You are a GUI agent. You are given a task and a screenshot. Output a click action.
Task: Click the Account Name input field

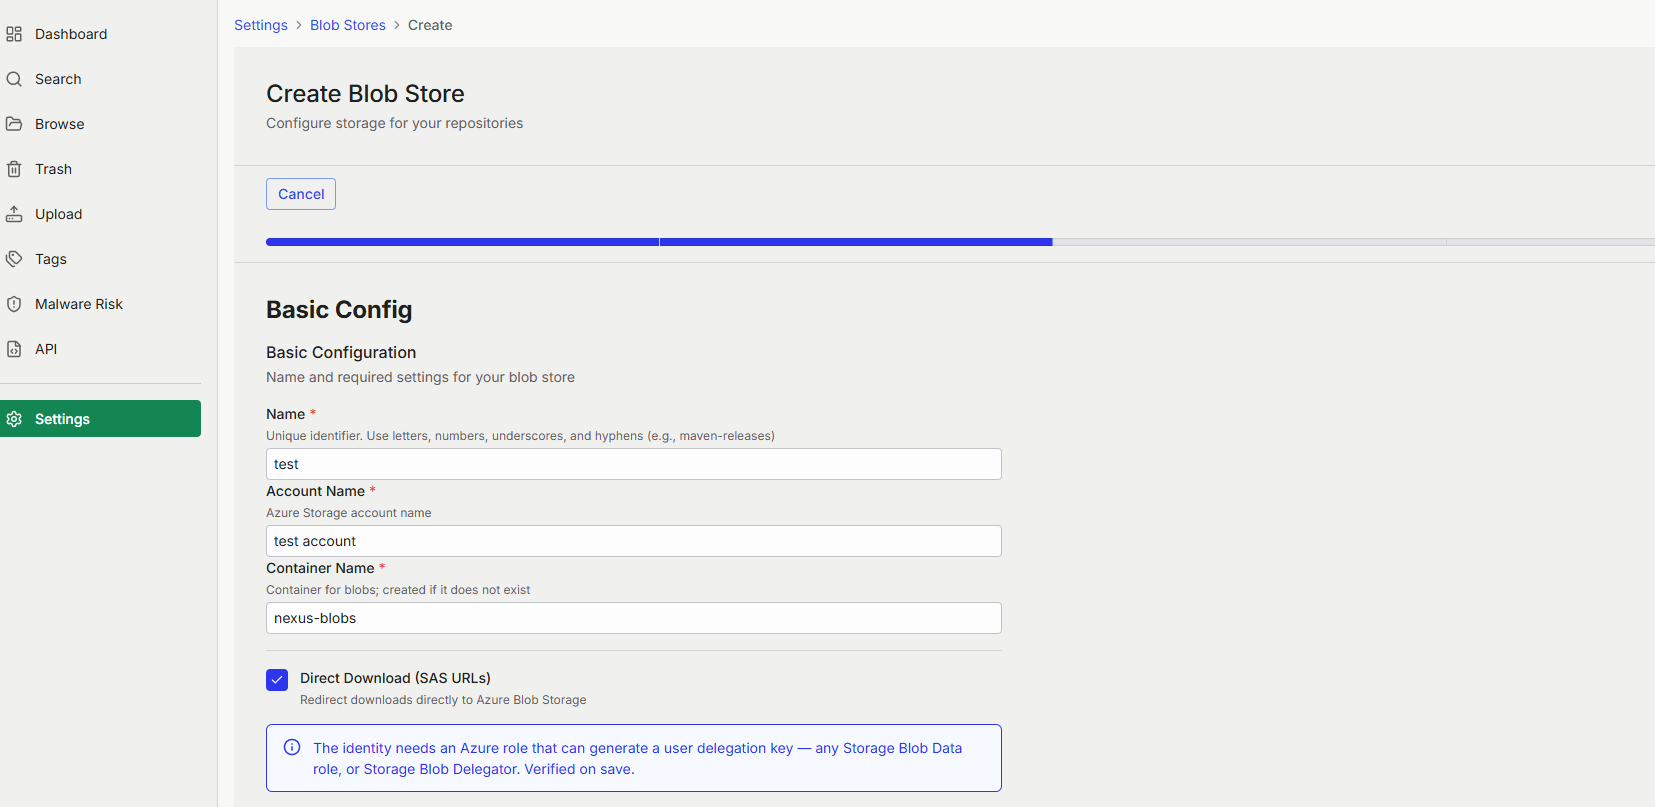pos(634,541)
